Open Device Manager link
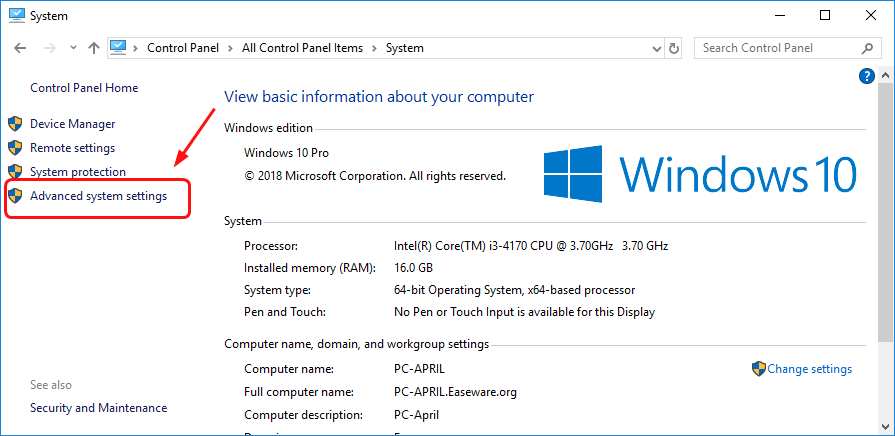Screen dimensions: 895x436 pyautogui.click(x=72, y=124)
